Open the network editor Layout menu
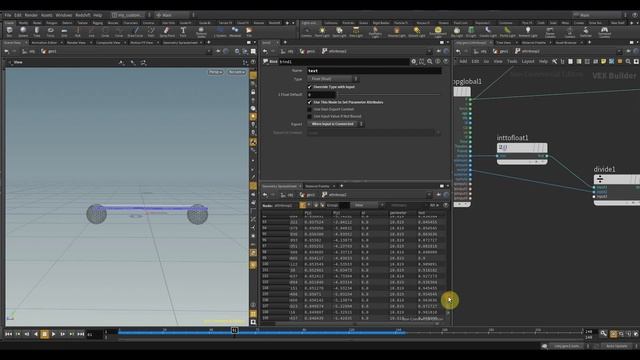Viewport: 640px width, 360px height. coord(528,62)
